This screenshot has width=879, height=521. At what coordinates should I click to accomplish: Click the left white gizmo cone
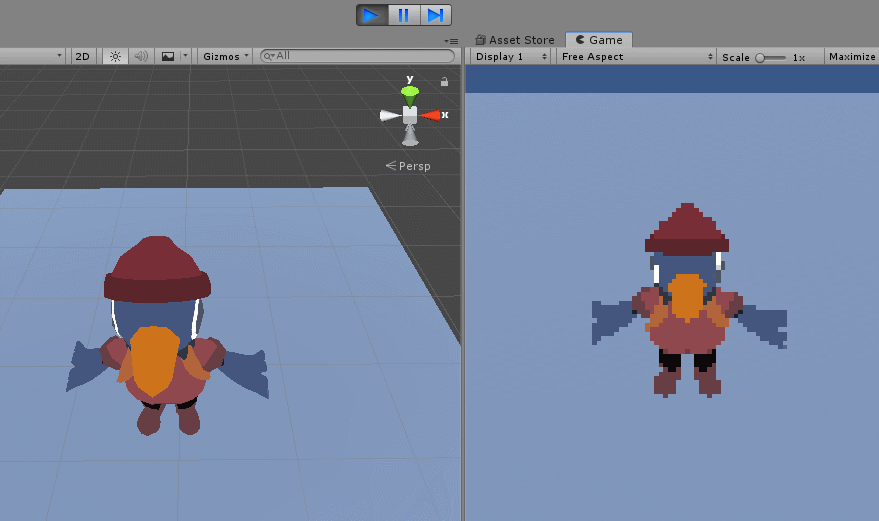tap(391, 116)
